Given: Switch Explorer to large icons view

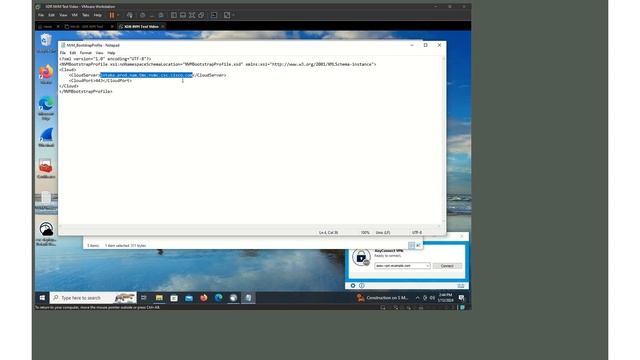Looking at the screenshot, I should (x=418, y=245).
